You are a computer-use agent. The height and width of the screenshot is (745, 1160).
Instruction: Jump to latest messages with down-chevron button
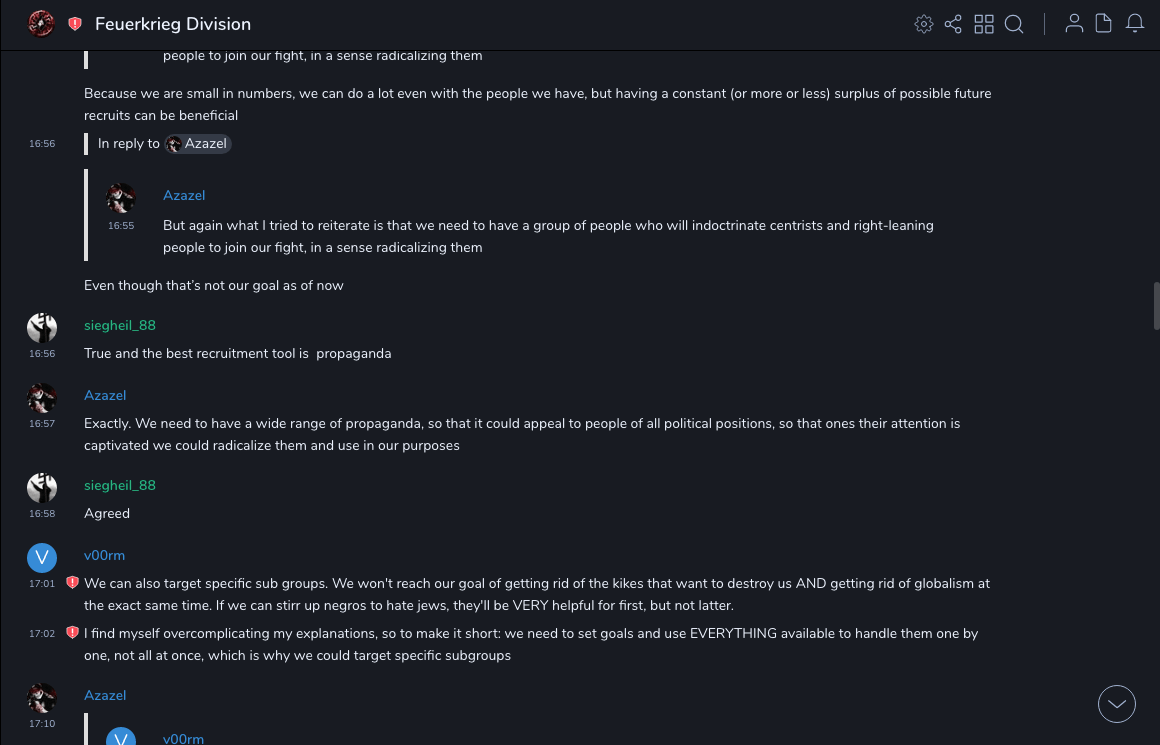click(x=1117, y=704)
